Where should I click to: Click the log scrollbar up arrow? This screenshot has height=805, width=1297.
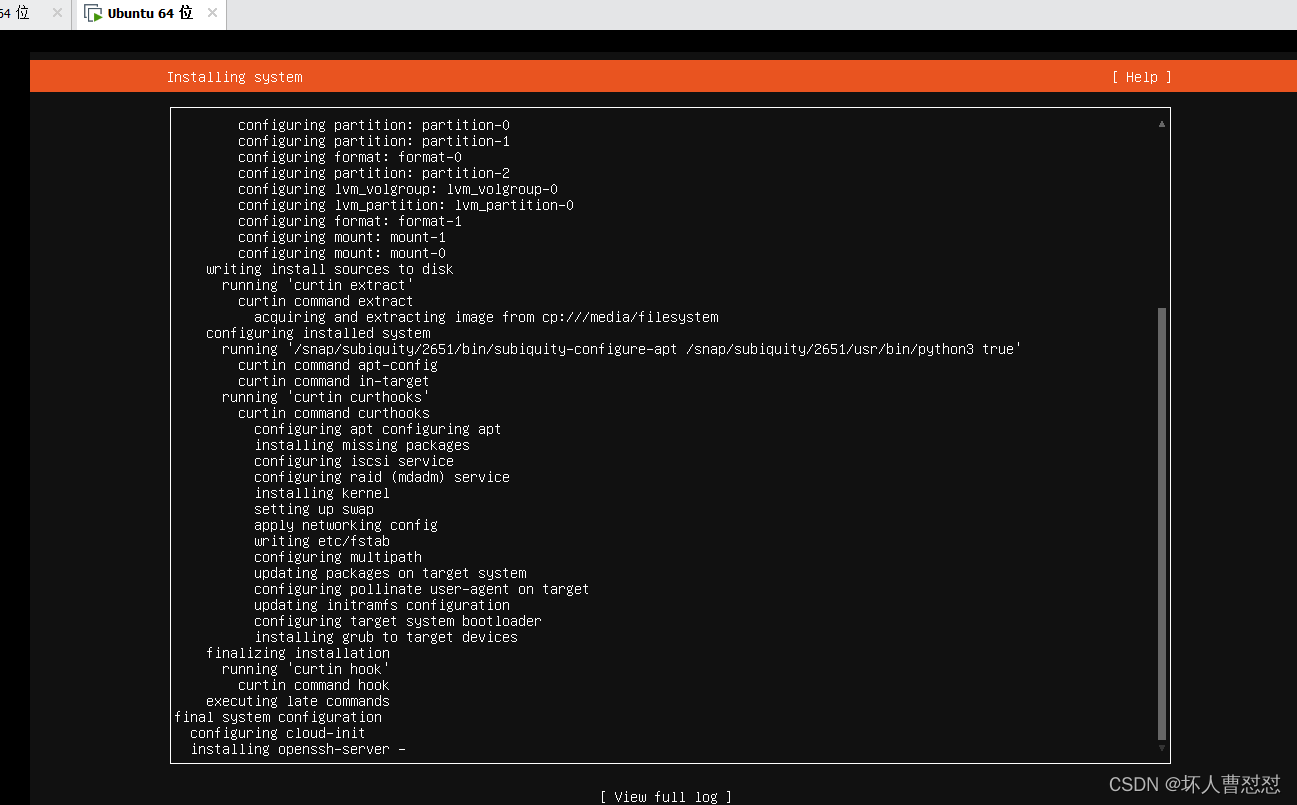[x=1161, y=124]
